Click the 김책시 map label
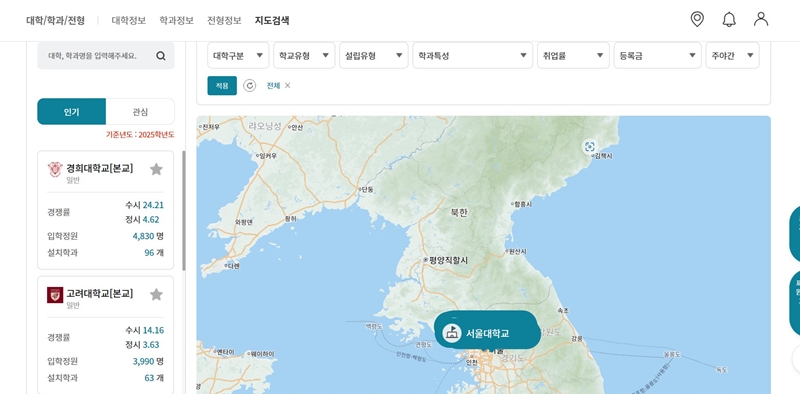The image size is (800, 394). (x=604, y=156)
